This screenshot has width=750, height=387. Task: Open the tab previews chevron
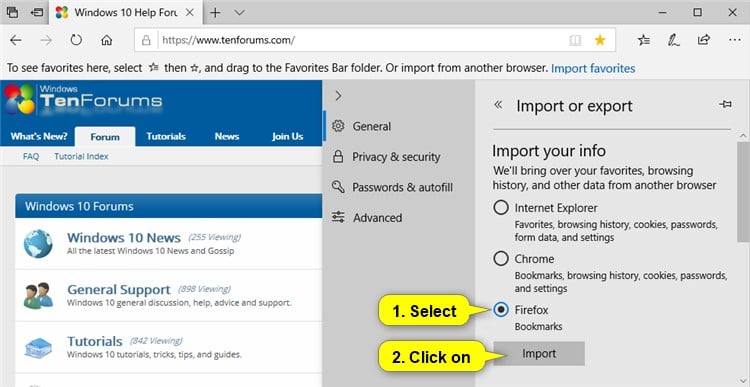[x=240, y=12]
